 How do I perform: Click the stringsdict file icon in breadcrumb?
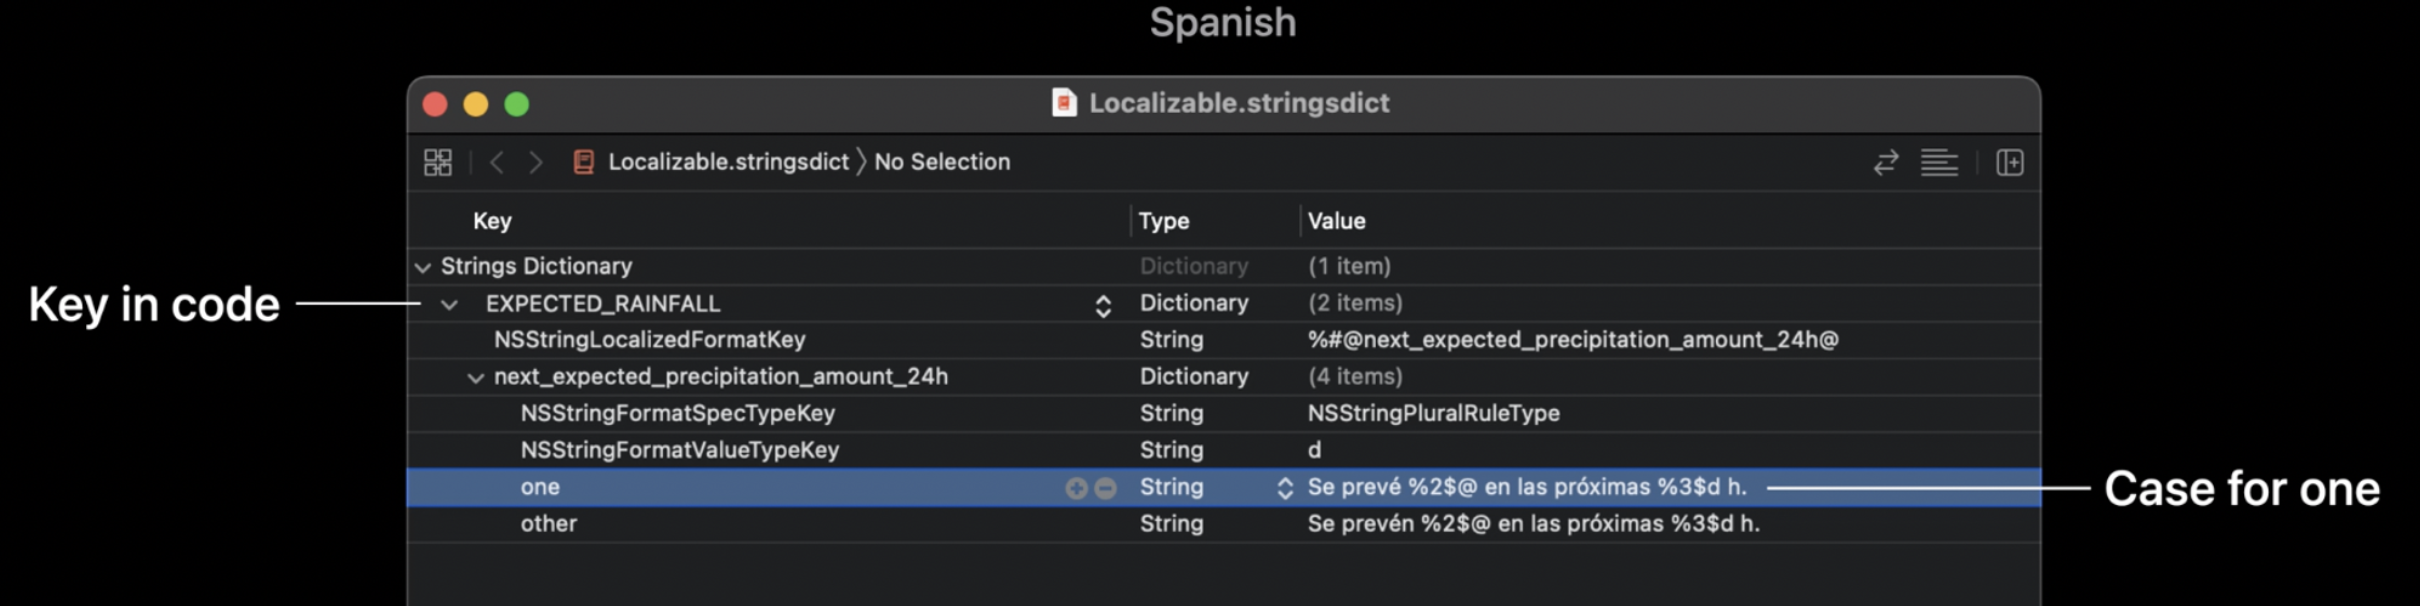(584, 162)
